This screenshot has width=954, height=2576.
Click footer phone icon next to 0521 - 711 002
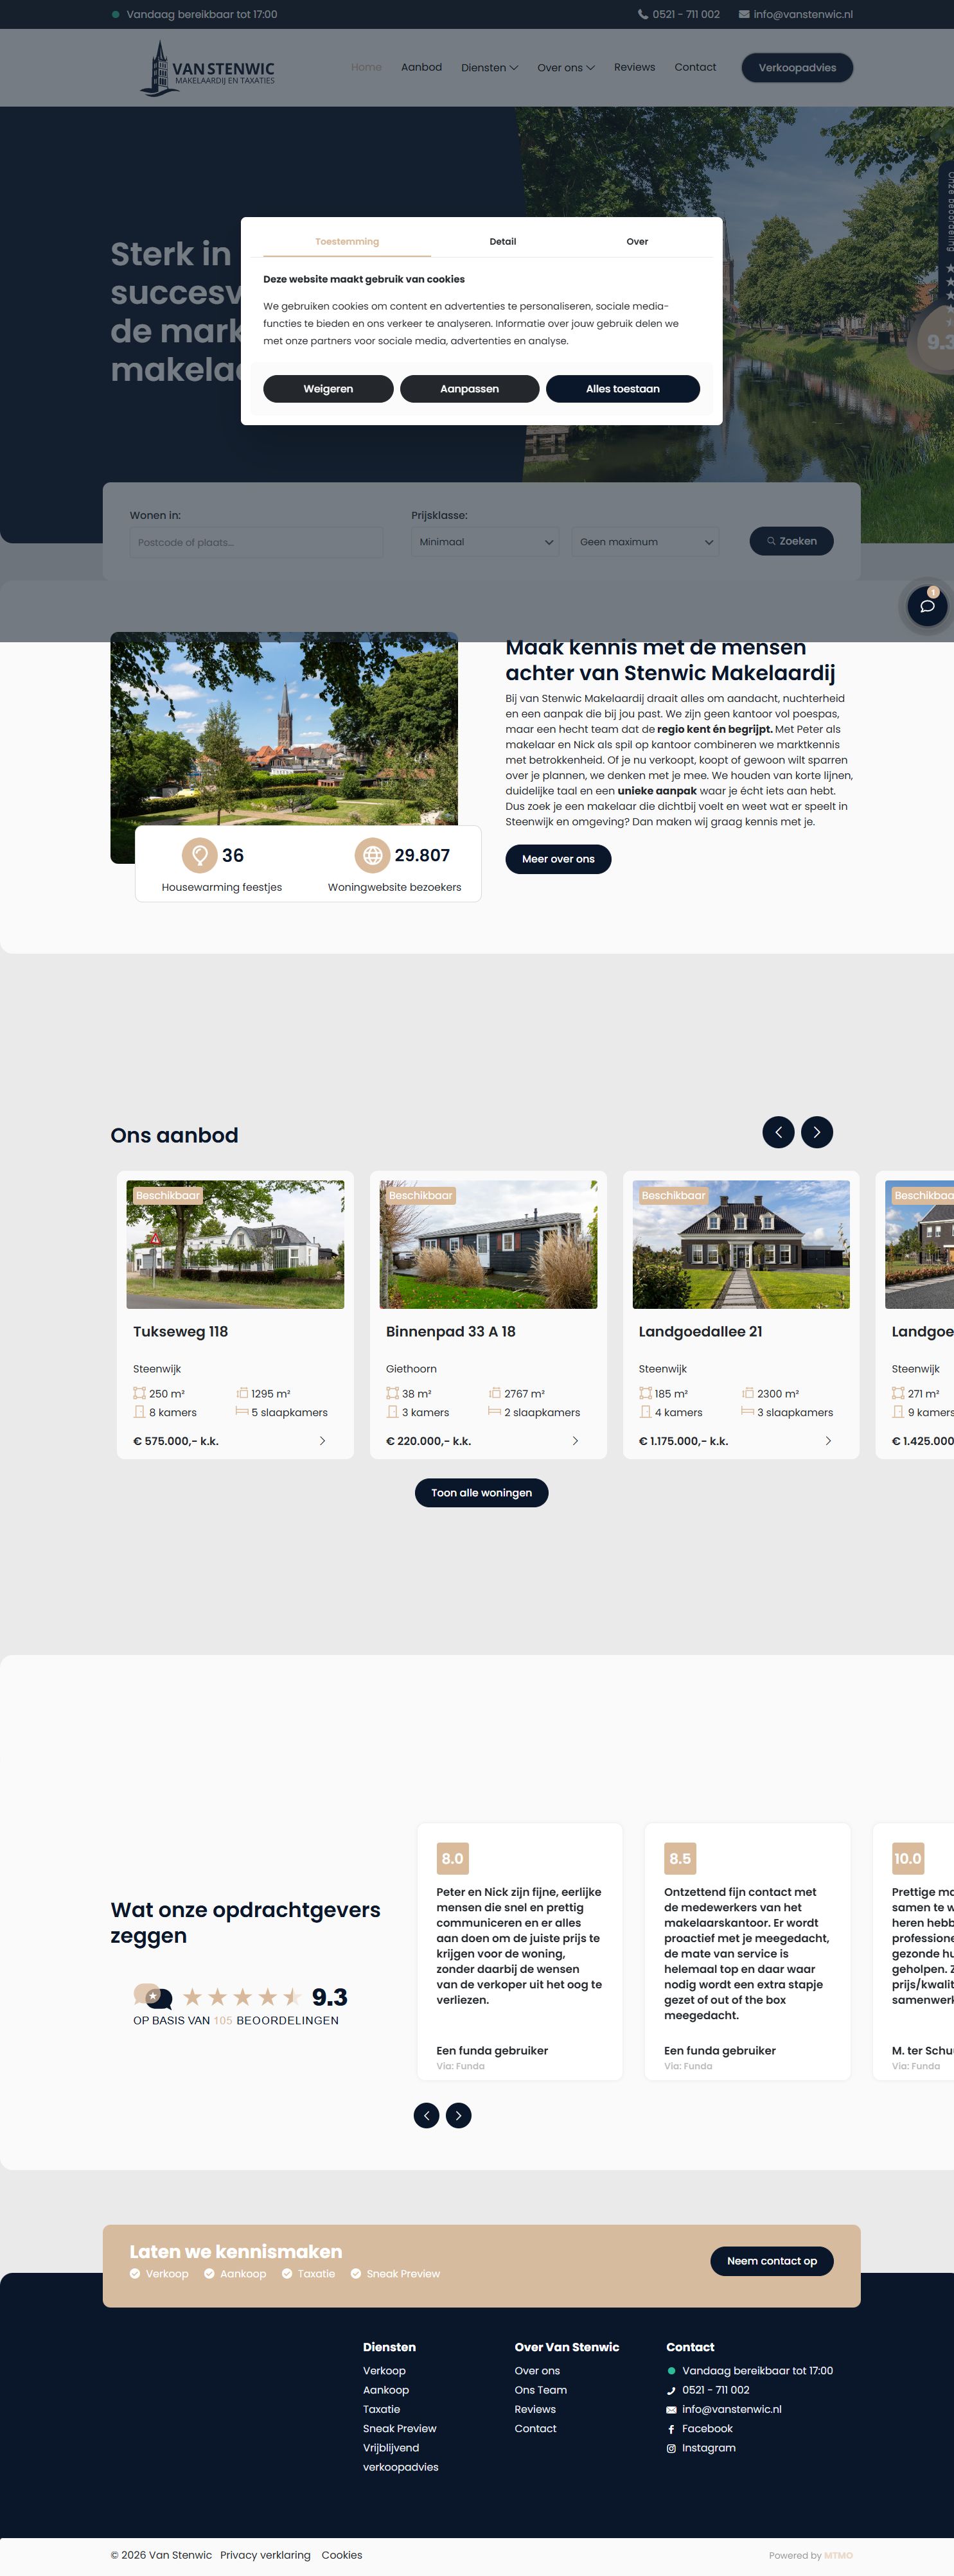[671, 2391]
